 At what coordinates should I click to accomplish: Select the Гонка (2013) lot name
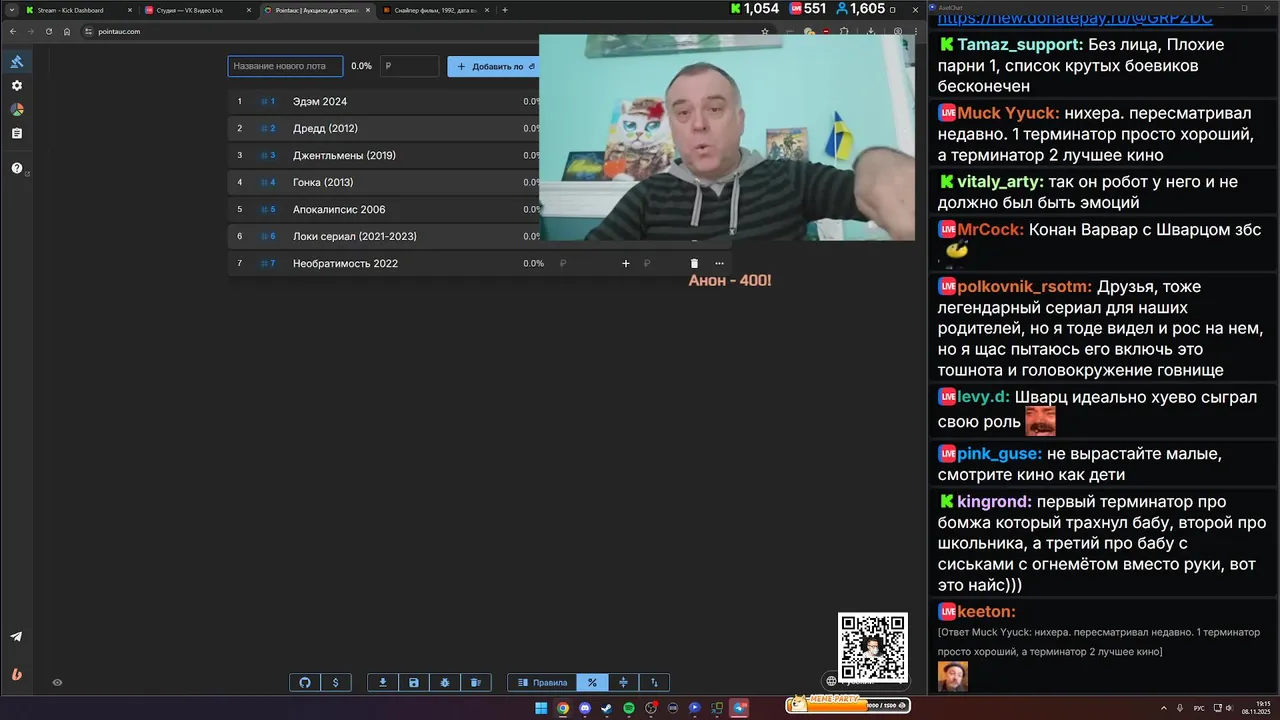[323, 183]
